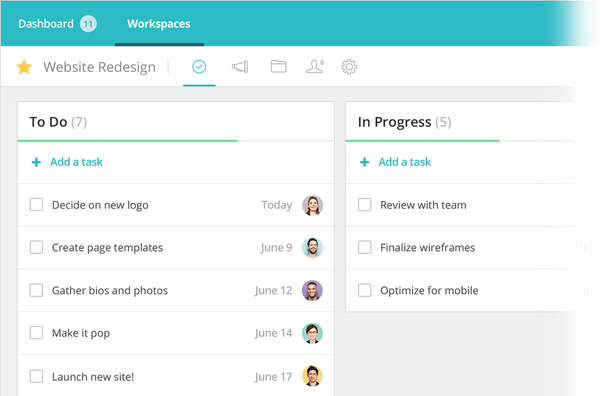Check the Gather bios and photos checkbox
The width and height of the screenshot is (600, 396).
pos(36,290)
